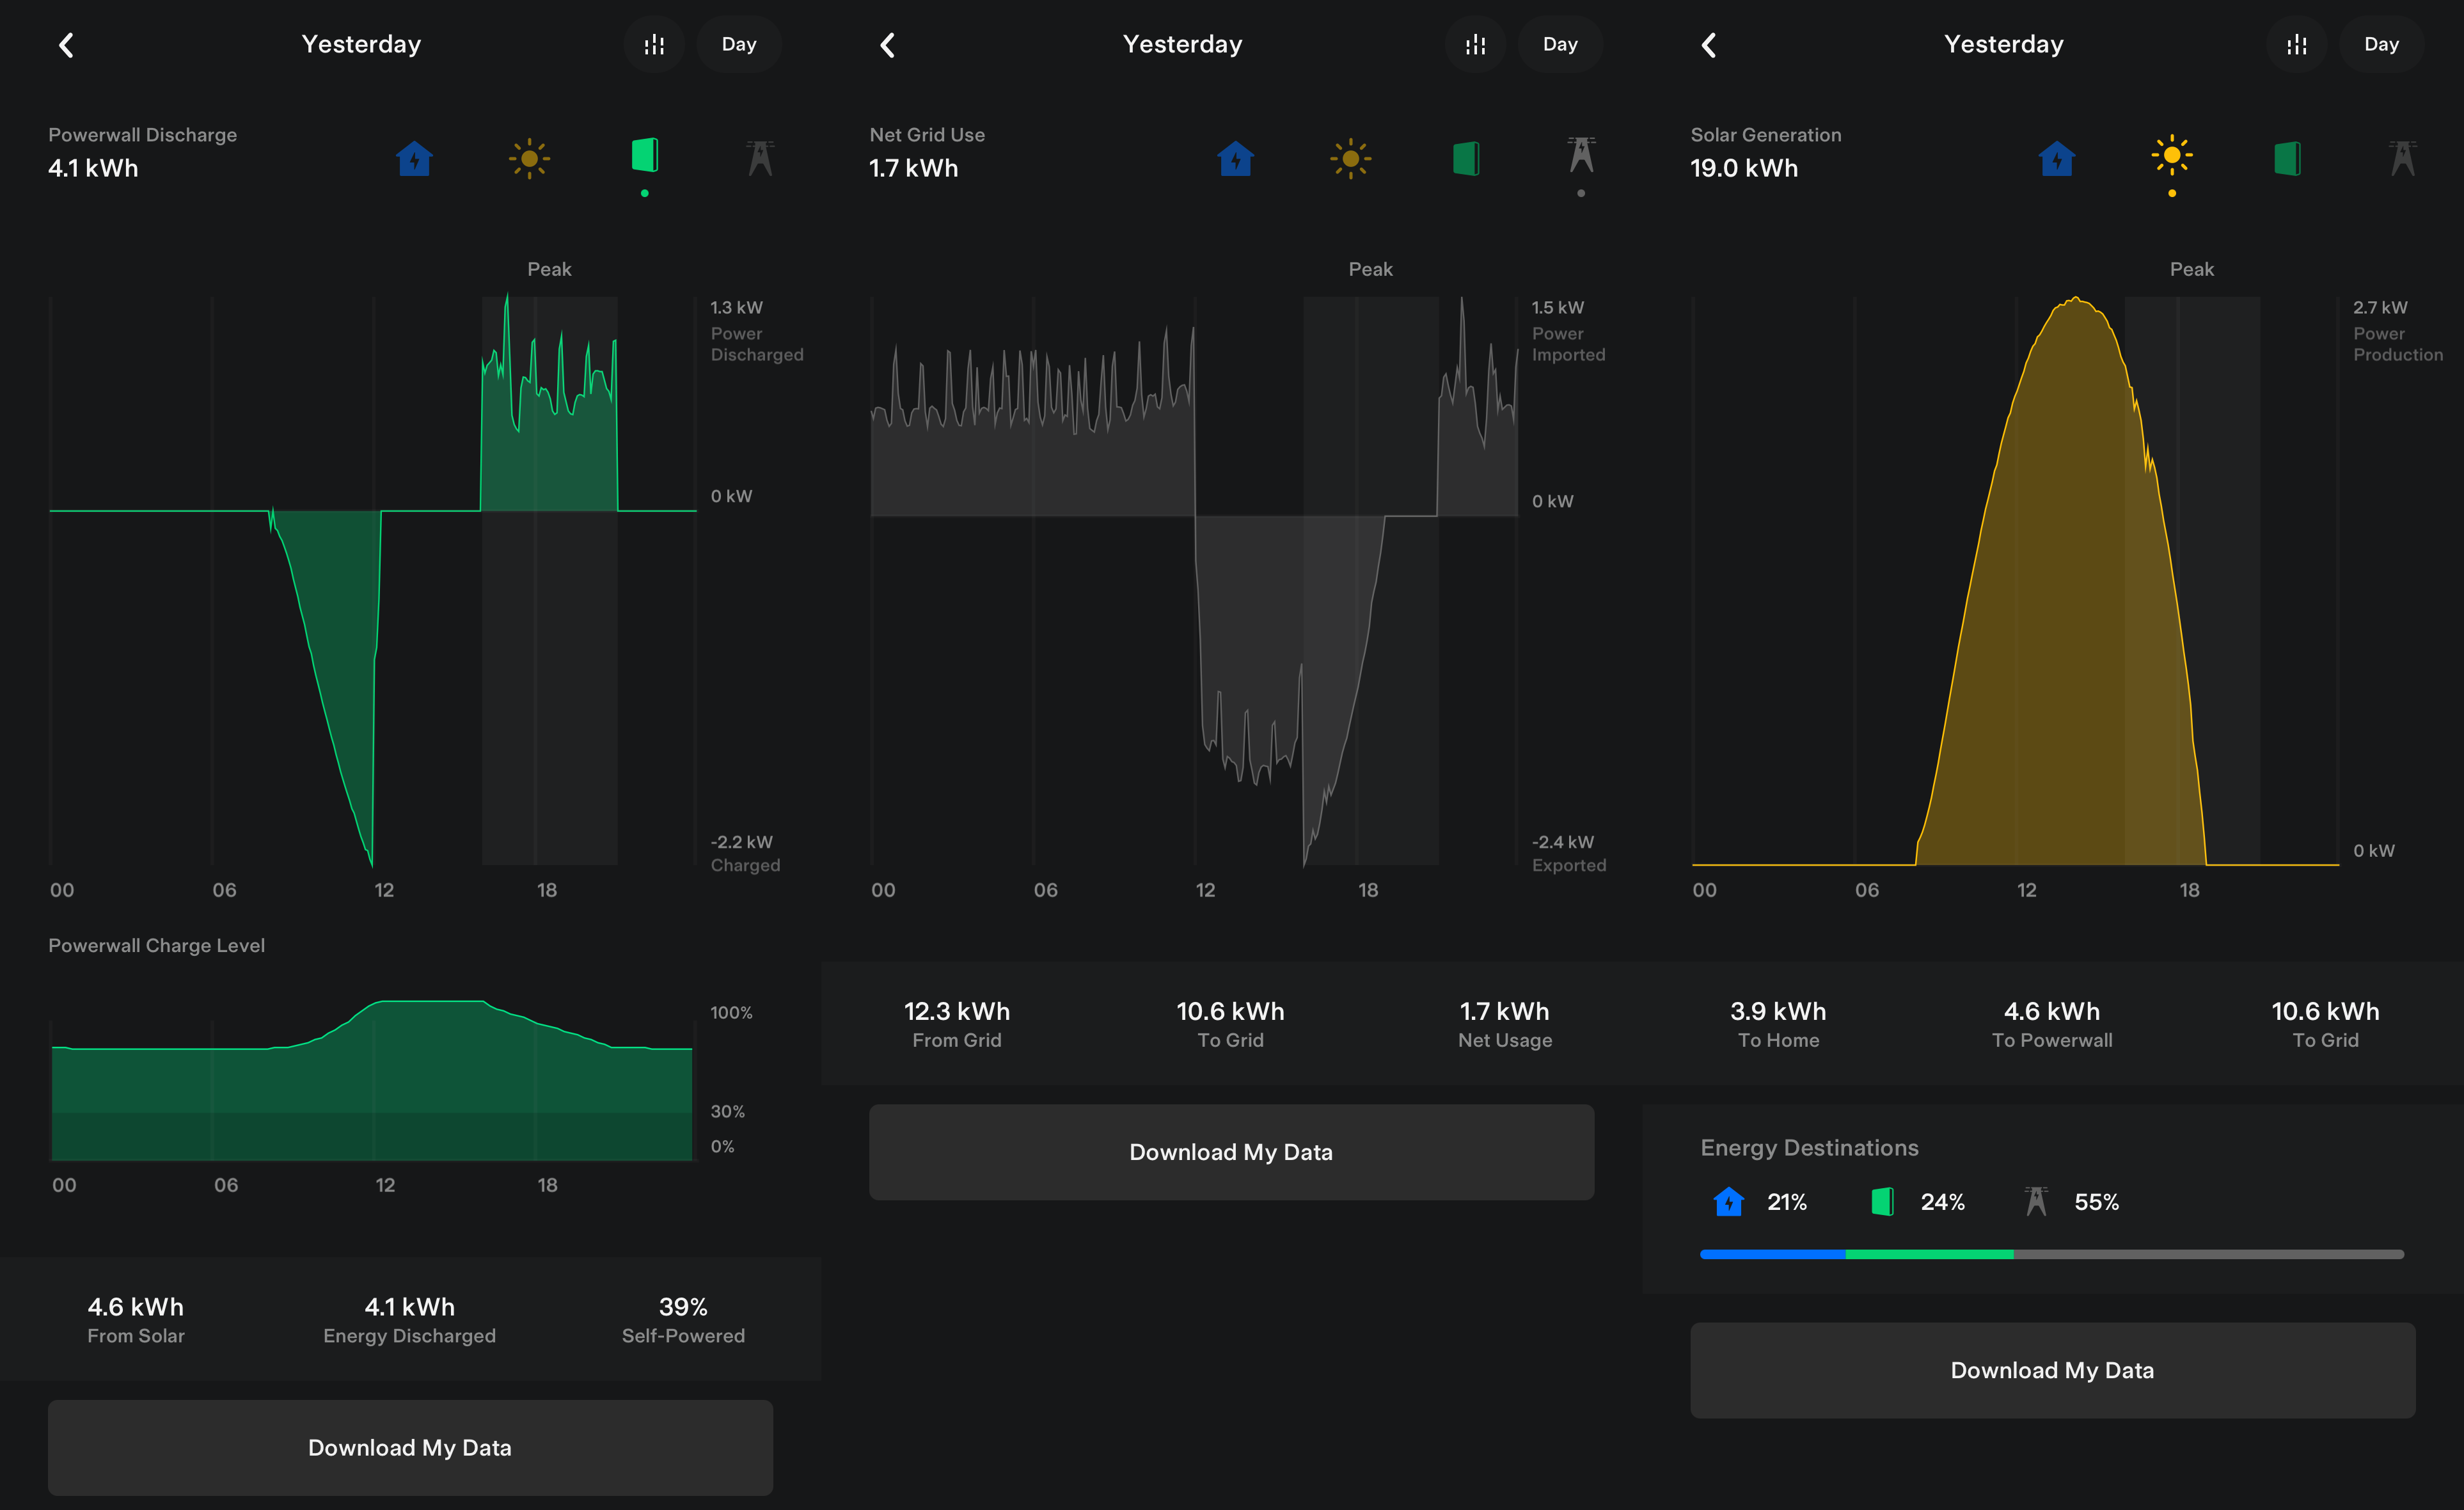Click home icon next to 21% in Energy Destinations

pos(1728,1201)
